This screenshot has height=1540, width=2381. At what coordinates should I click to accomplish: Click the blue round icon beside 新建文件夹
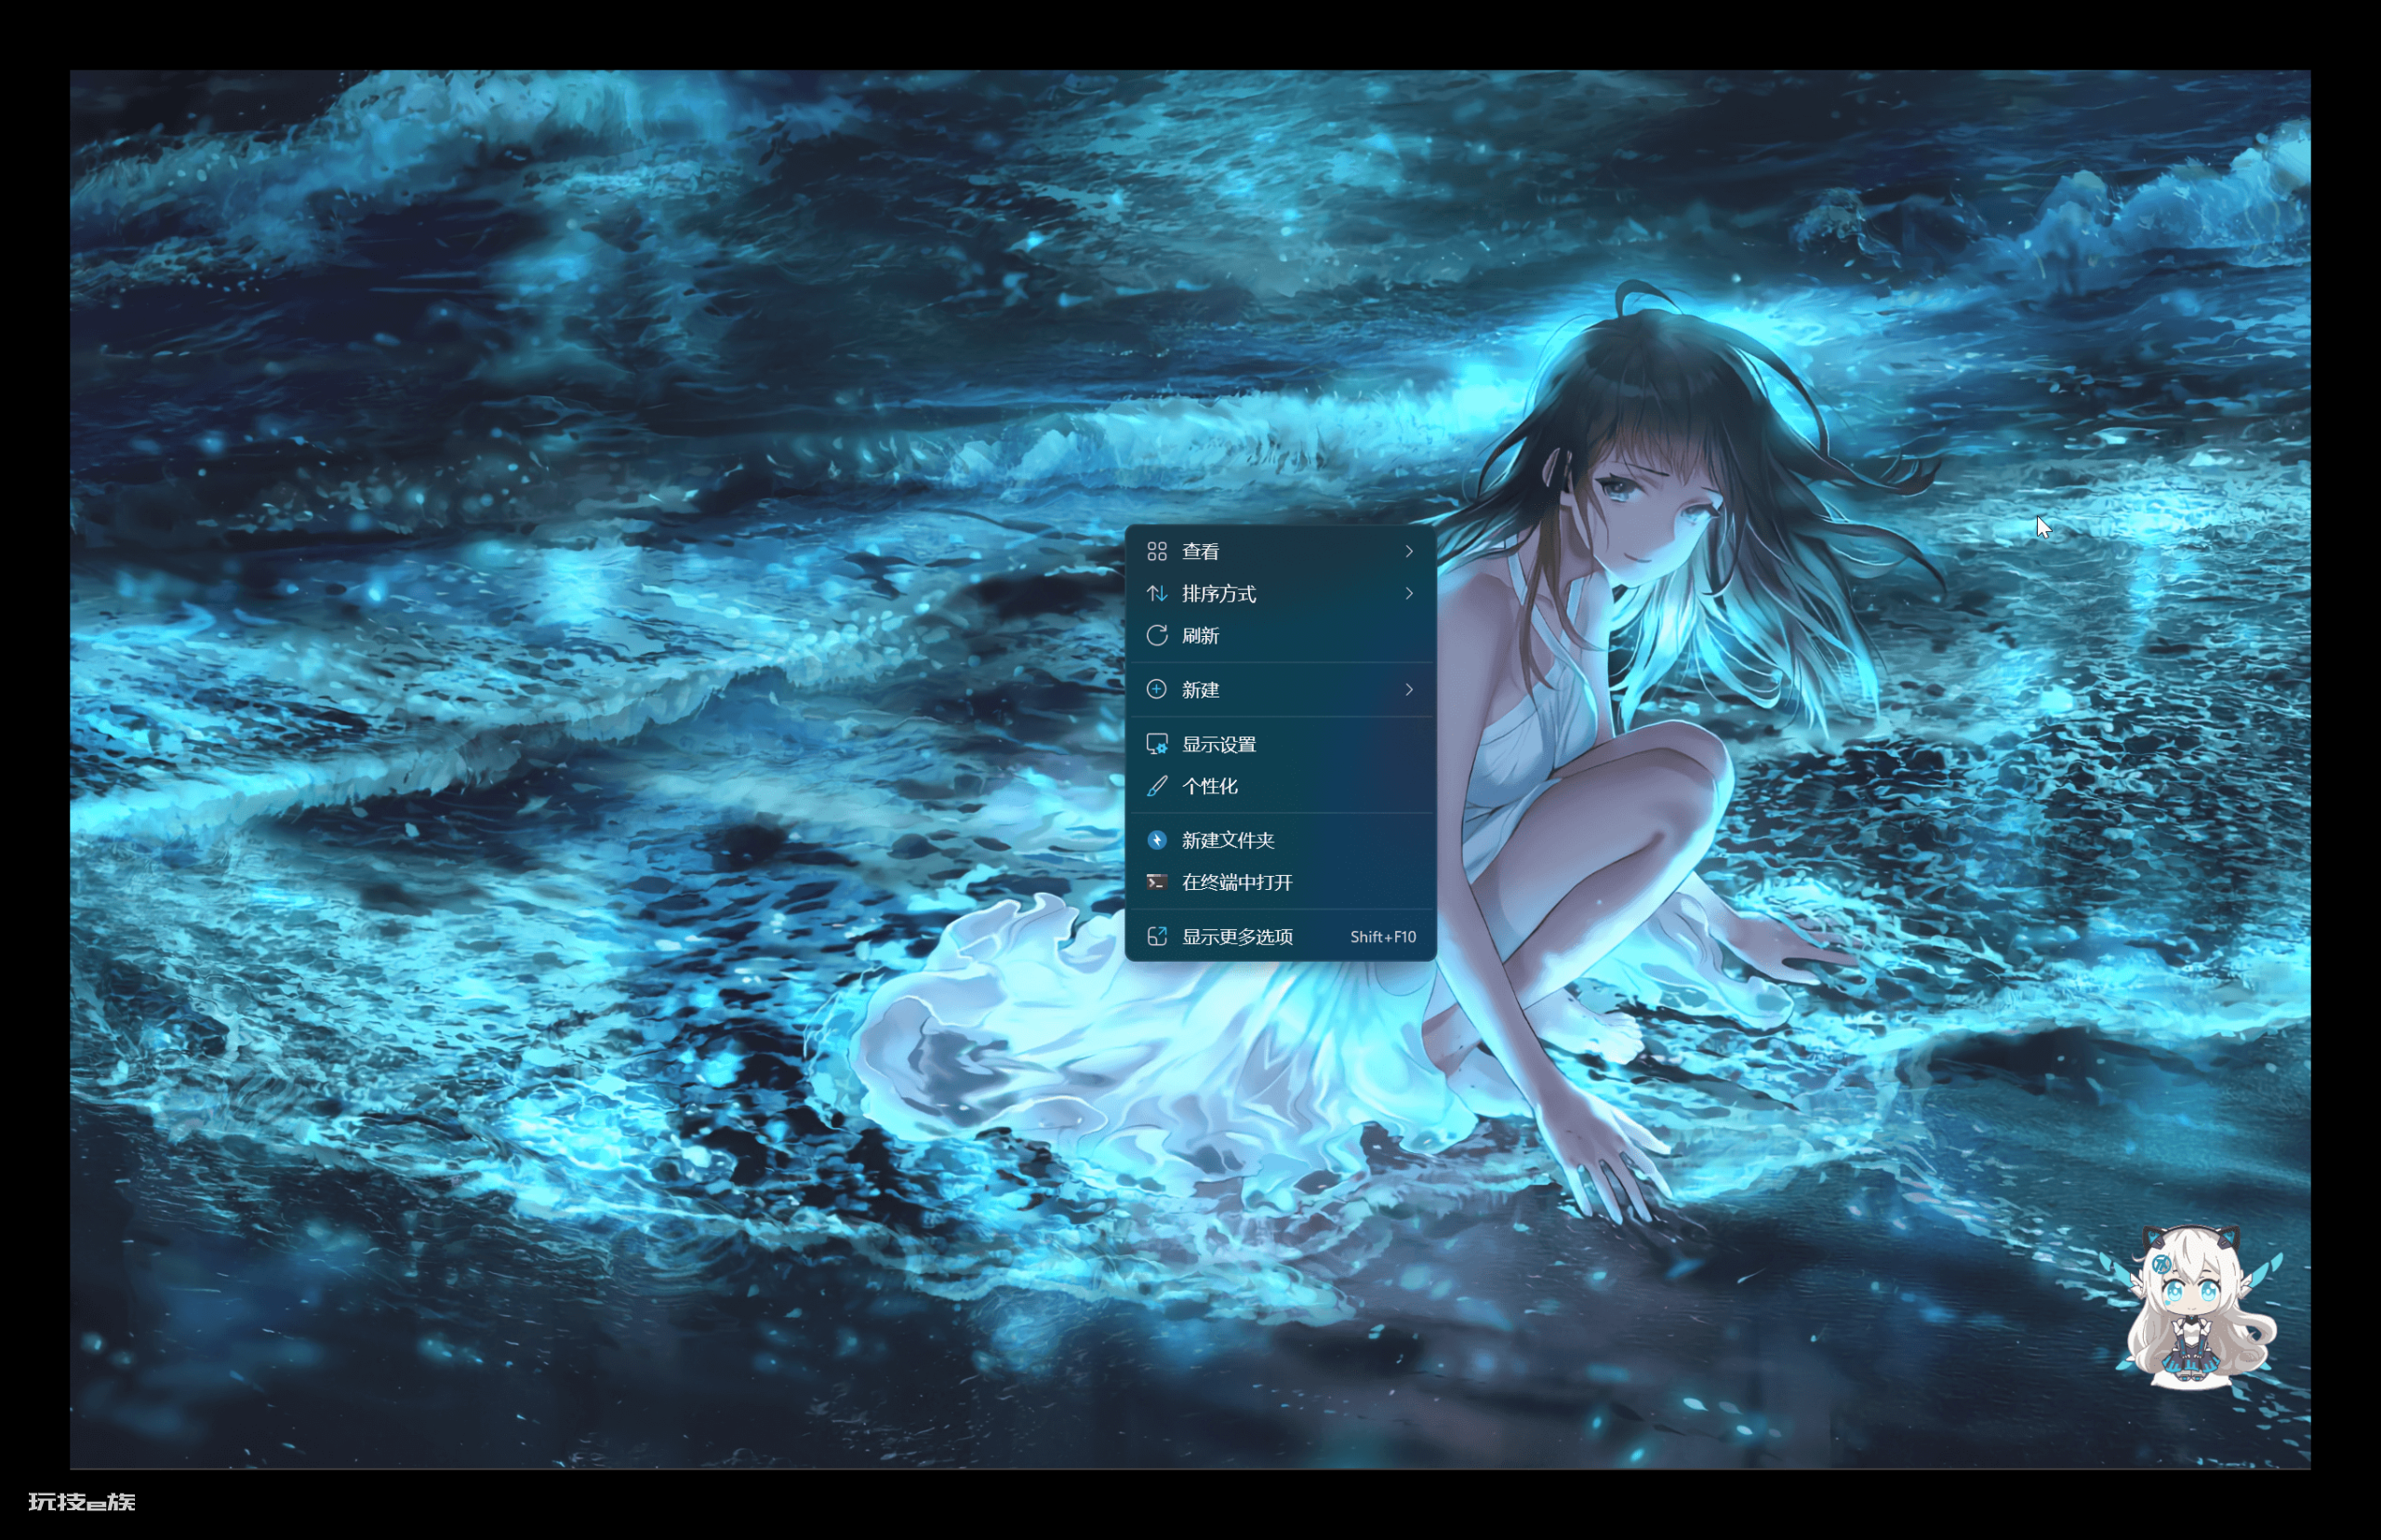[x=1157, y=840]
